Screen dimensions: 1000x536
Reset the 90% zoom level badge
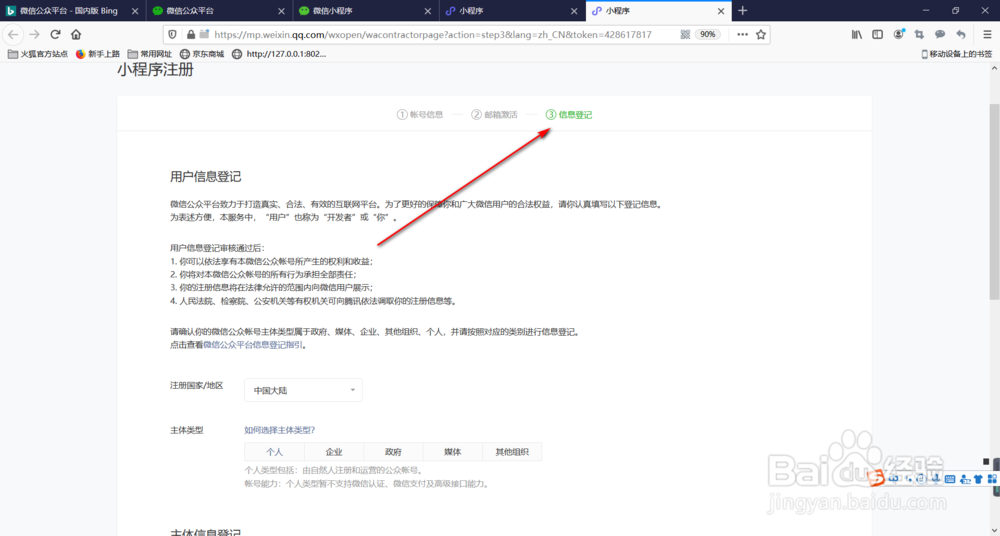tap(707, 34)
